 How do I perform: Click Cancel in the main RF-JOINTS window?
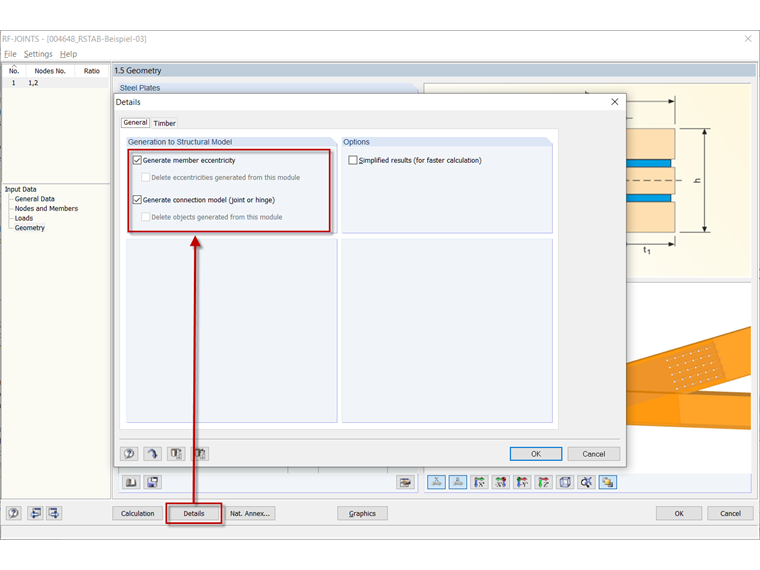click(x=730, y=513)
